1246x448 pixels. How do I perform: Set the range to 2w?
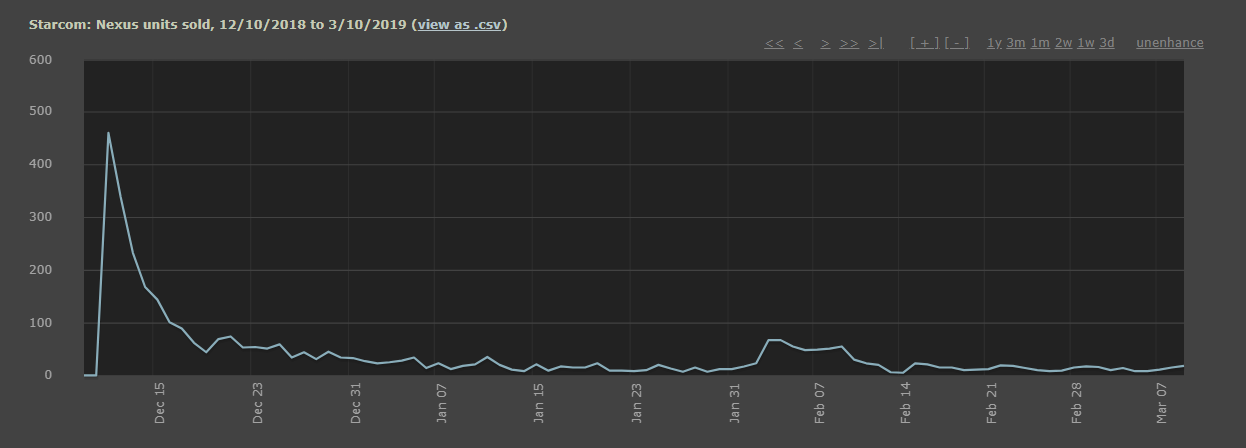point(1063,43)
